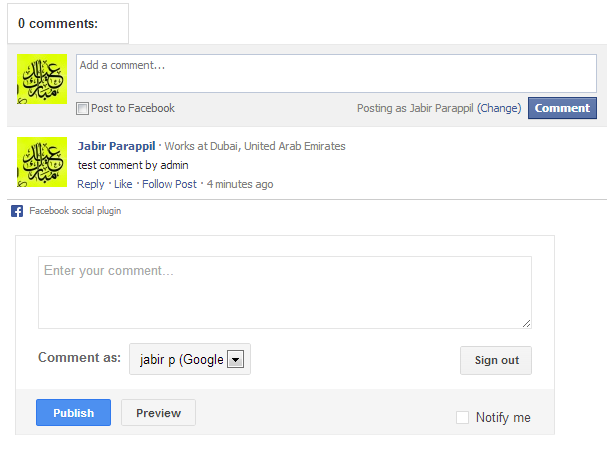Click the avatar beside the Add a comment box

(42, 79)
